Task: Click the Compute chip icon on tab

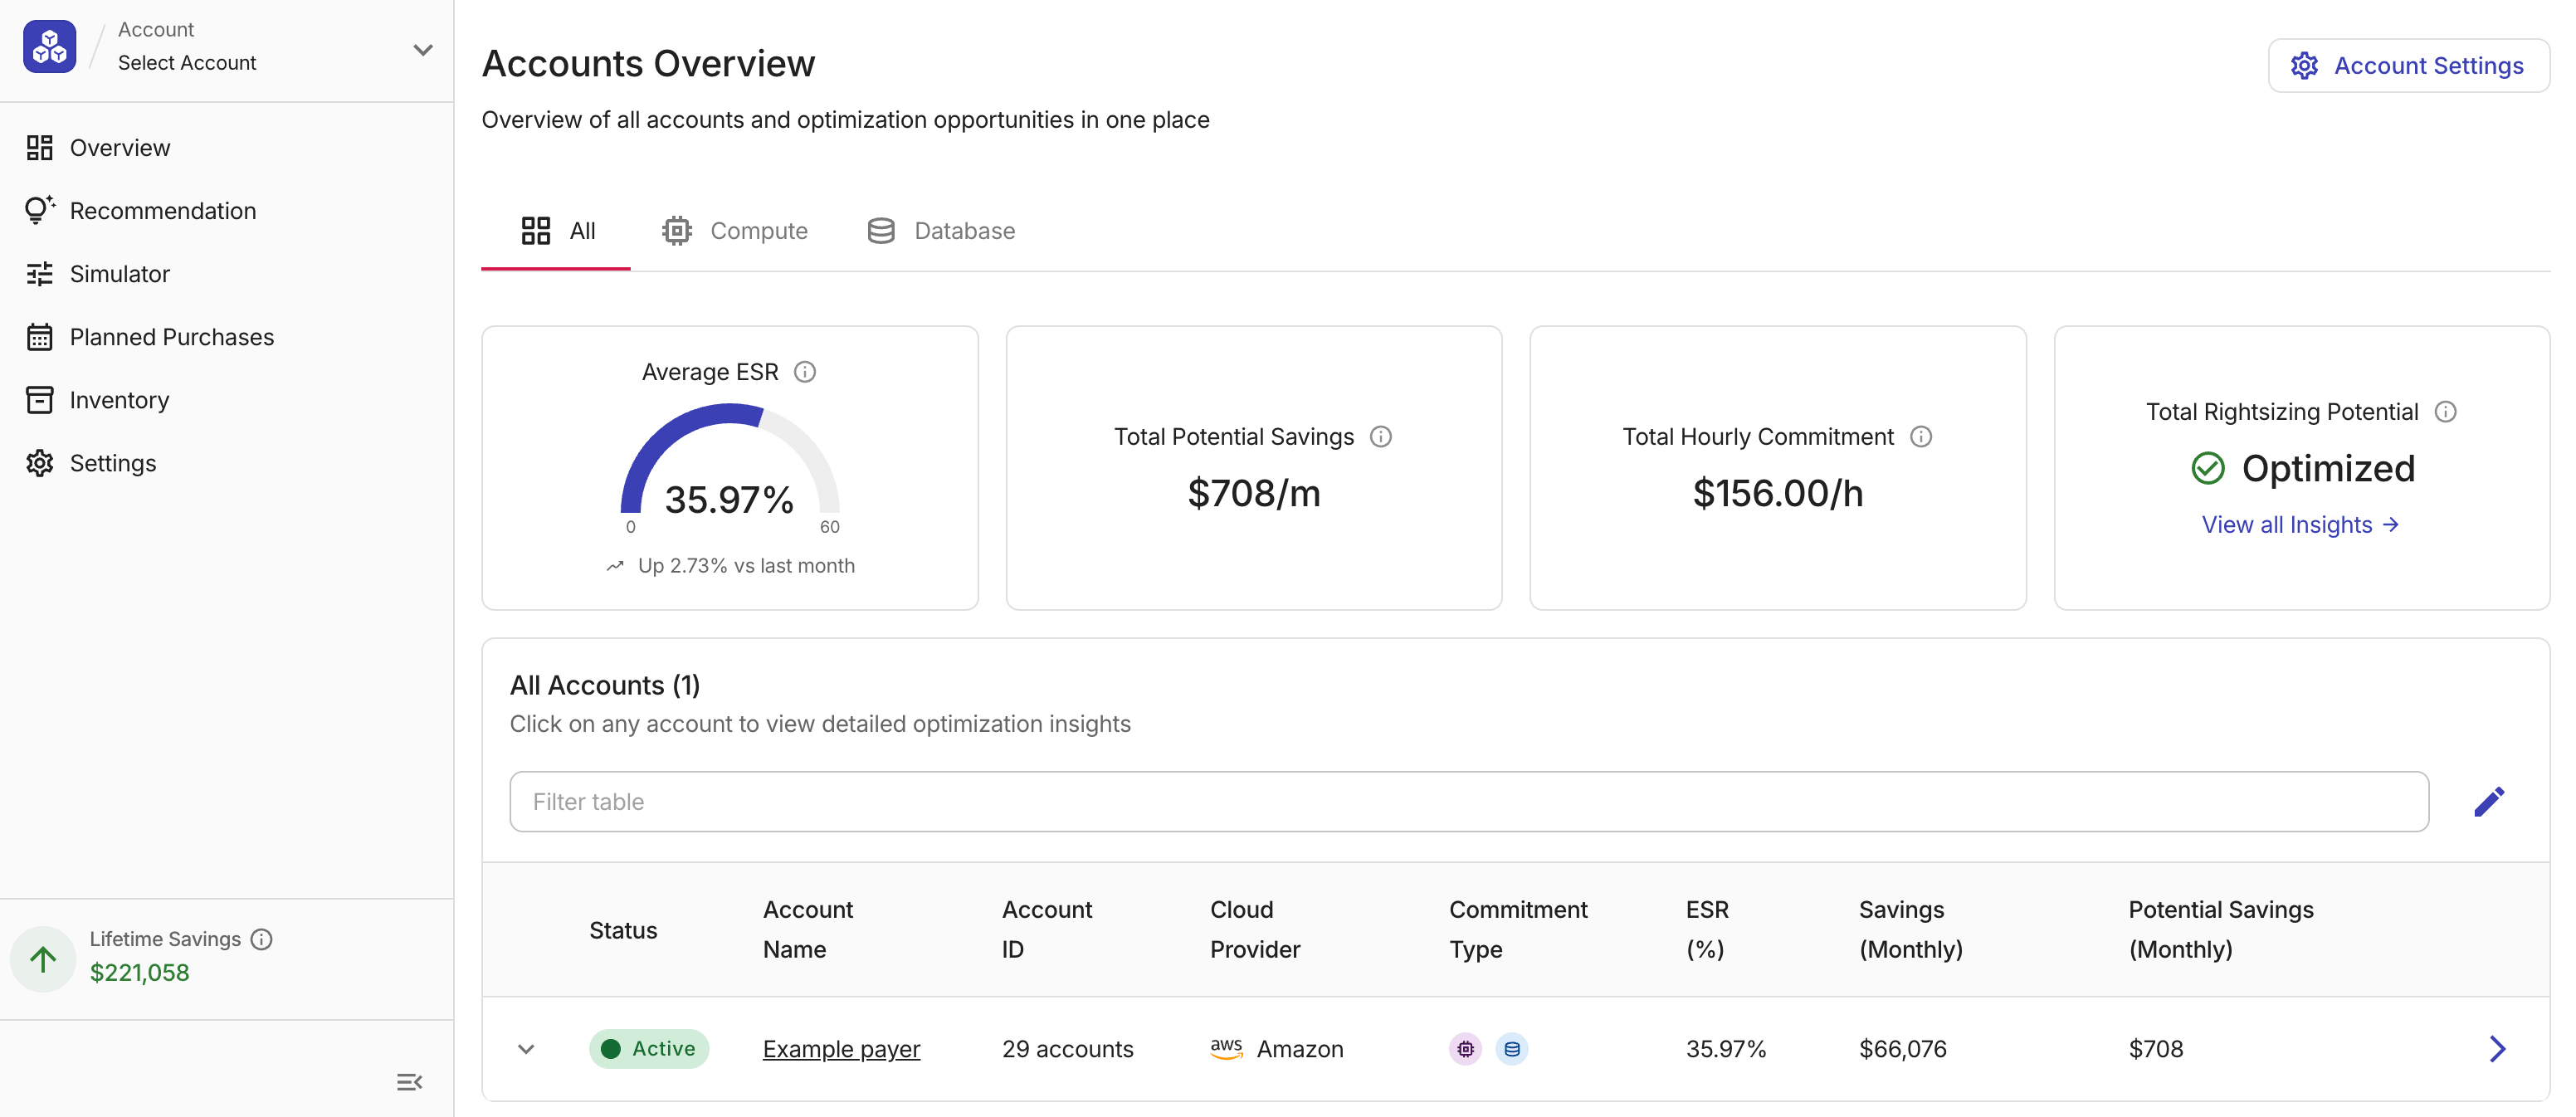Action: click(677, 231)
